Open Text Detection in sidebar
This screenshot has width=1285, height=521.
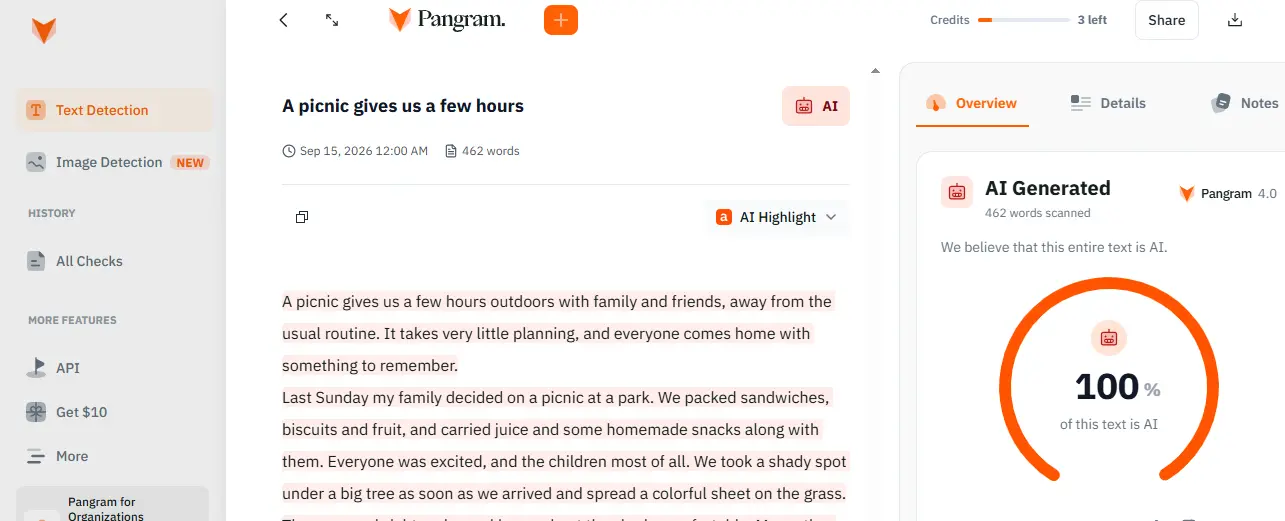pos(114,110)
